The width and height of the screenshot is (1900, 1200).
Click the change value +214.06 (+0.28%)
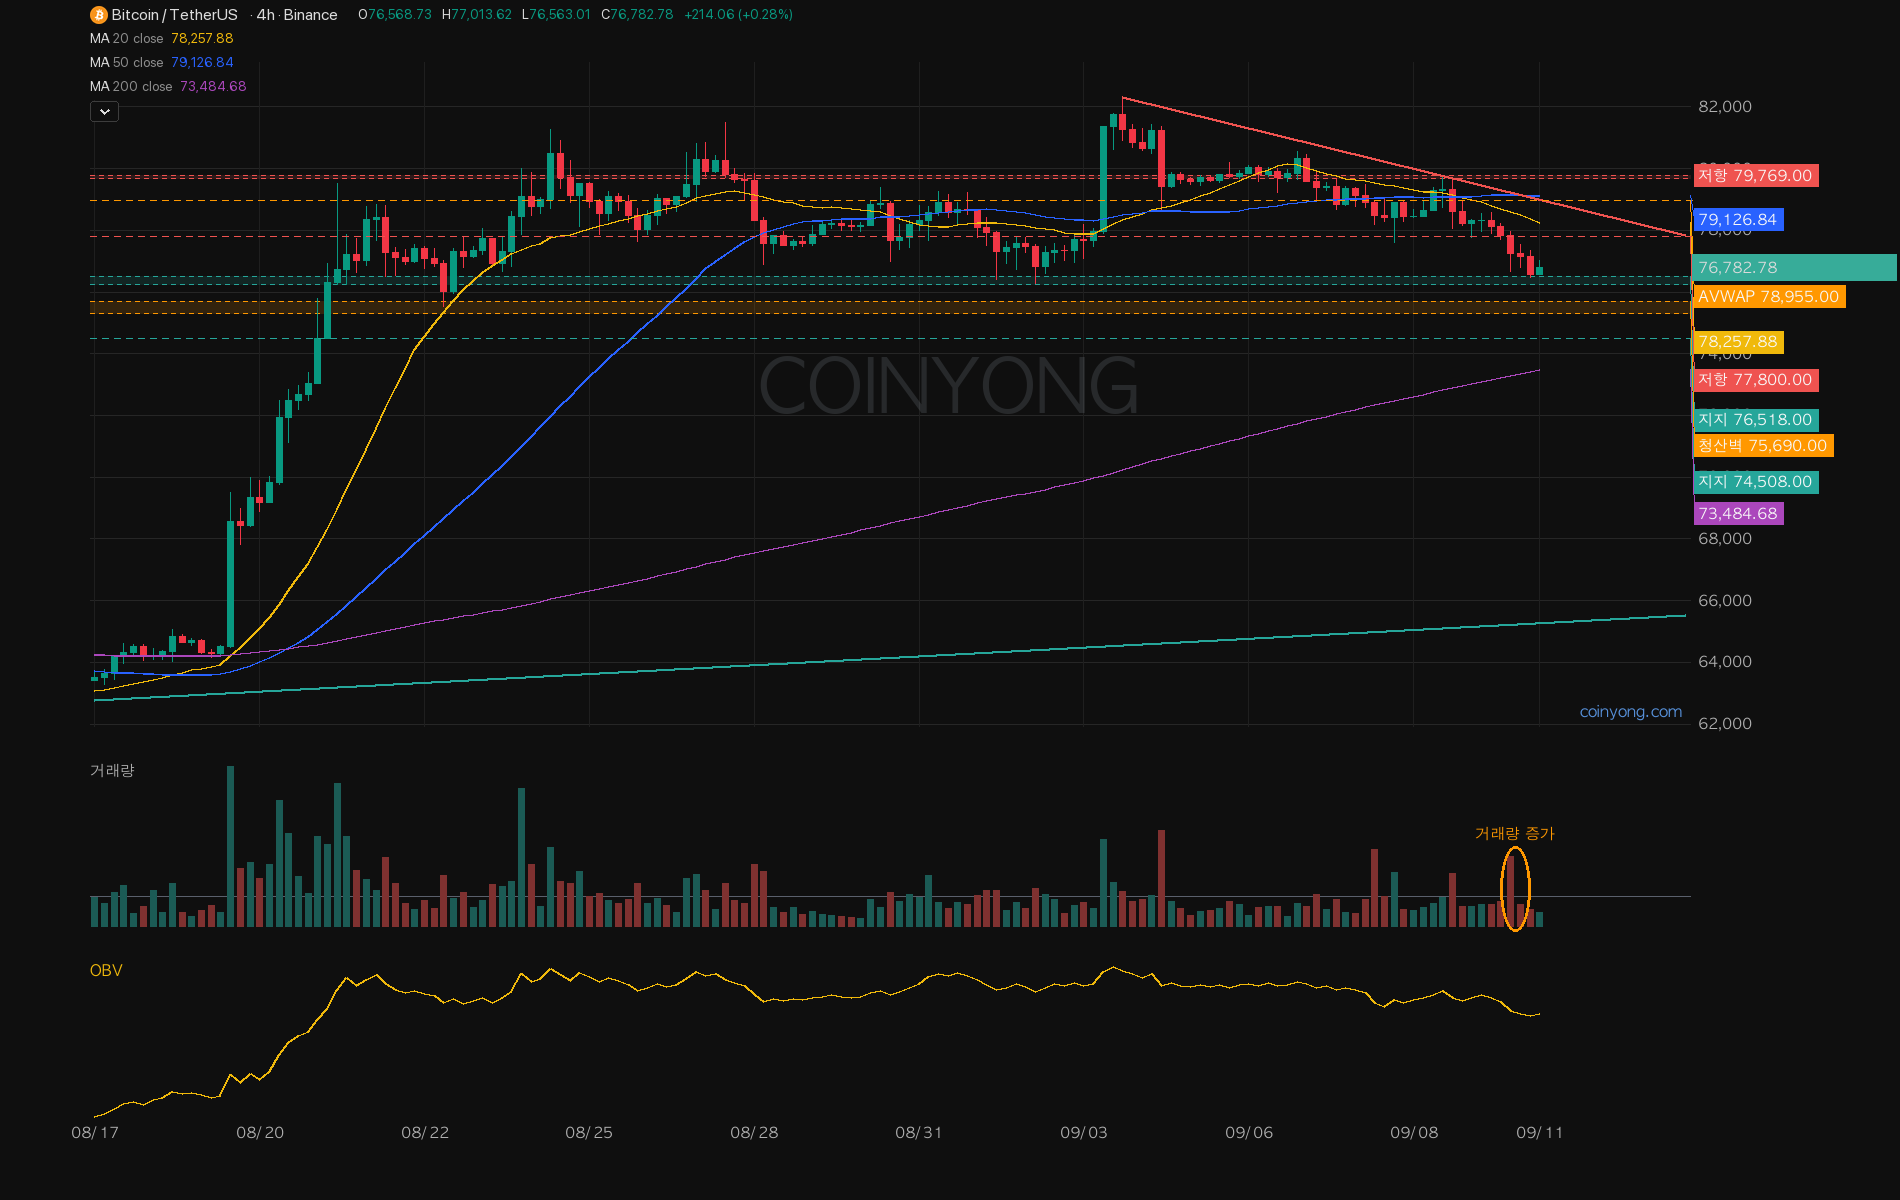point(738,15)
